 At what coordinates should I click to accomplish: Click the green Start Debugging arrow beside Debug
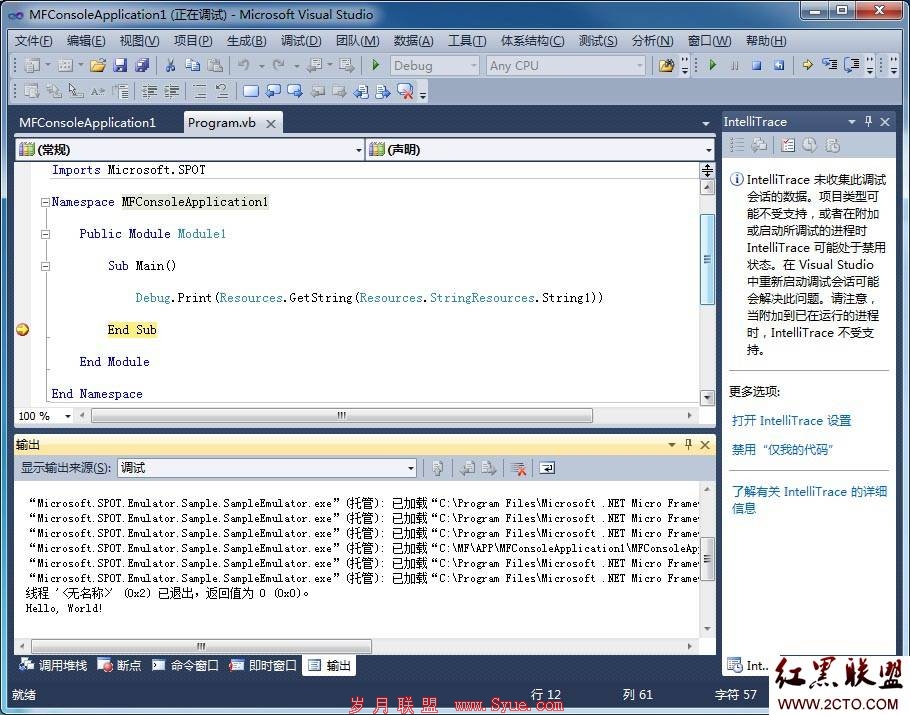(375, 65)
